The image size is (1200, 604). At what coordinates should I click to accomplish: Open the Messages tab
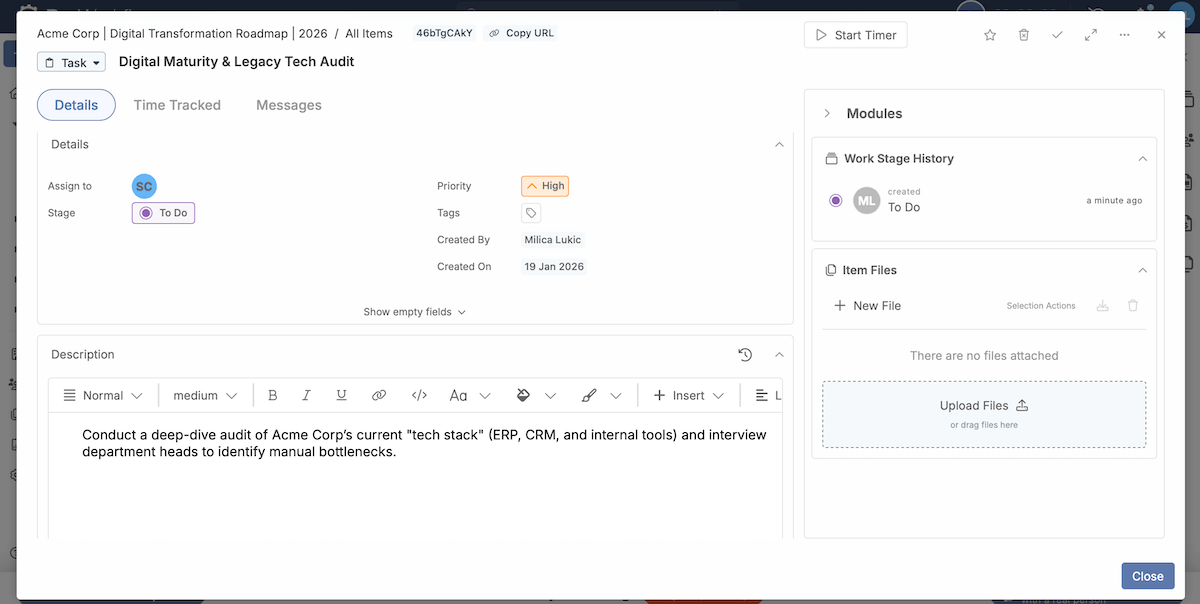coord(288,104)
